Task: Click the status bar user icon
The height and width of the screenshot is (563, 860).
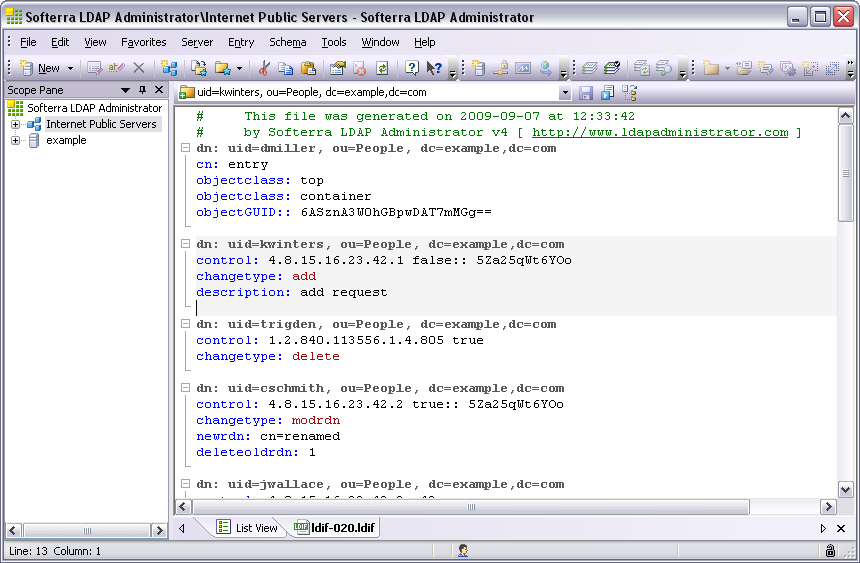Action: (x=463, y=550)
